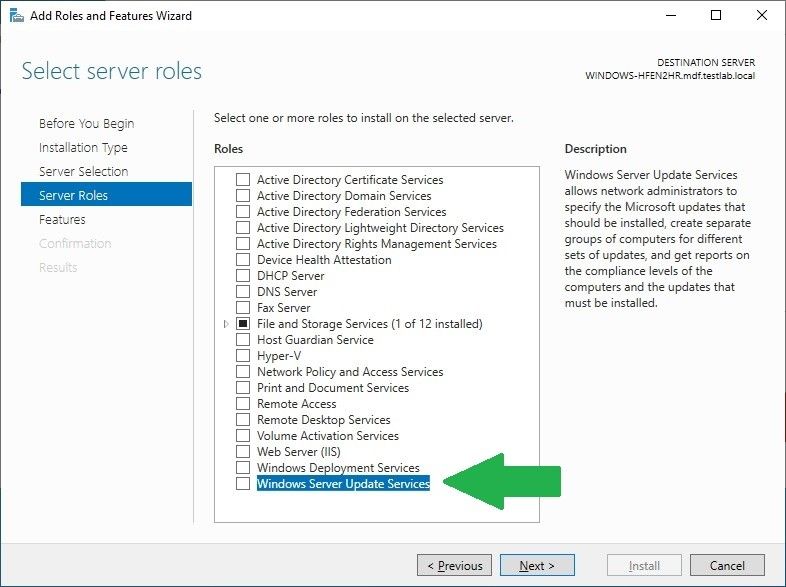This screenshot has height=587, width=786.
Task: Select 'File and Storage Services' label
Action: [370, 324]
